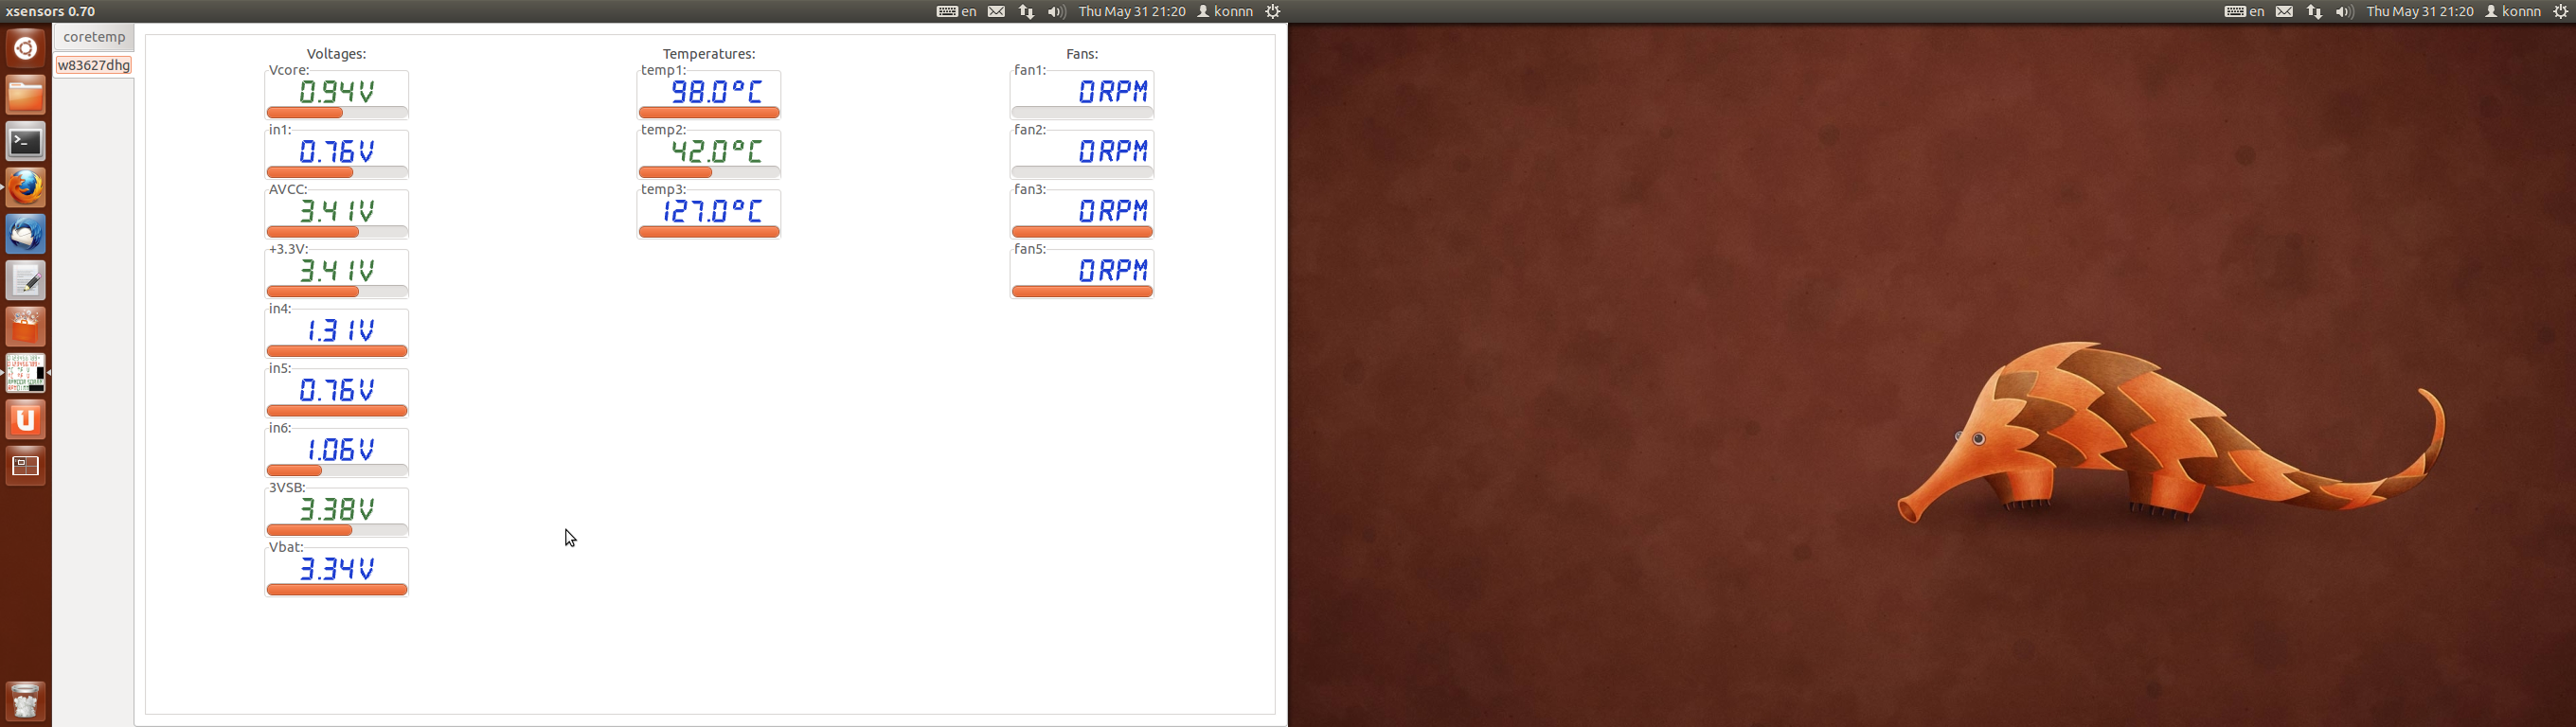Screen dimensions: 2576x727
Task: Click the Vcore 0.94V voltage readout
Action: (337, 91)
